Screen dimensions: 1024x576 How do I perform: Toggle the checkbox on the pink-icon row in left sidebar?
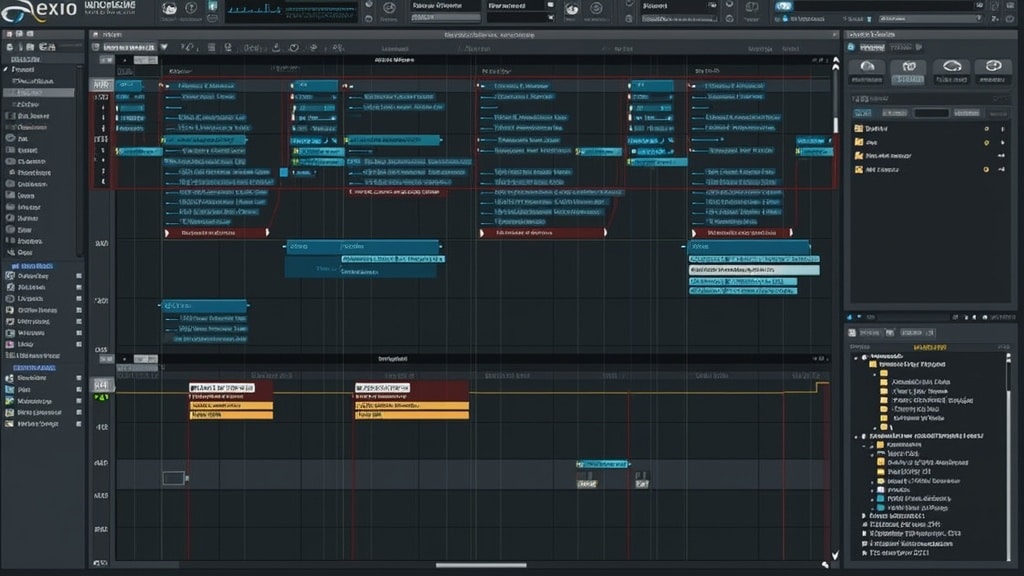tap(79, 344)
